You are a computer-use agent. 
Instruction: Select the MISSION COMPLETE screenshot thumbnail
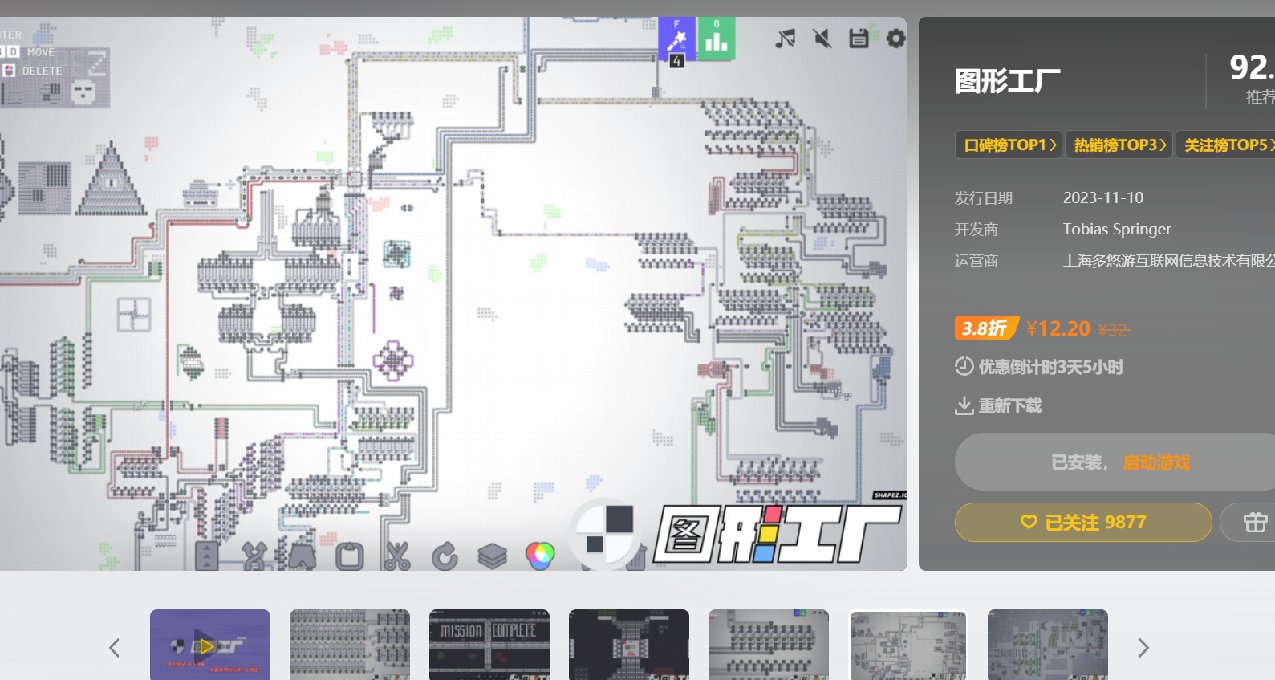point(489,644)
